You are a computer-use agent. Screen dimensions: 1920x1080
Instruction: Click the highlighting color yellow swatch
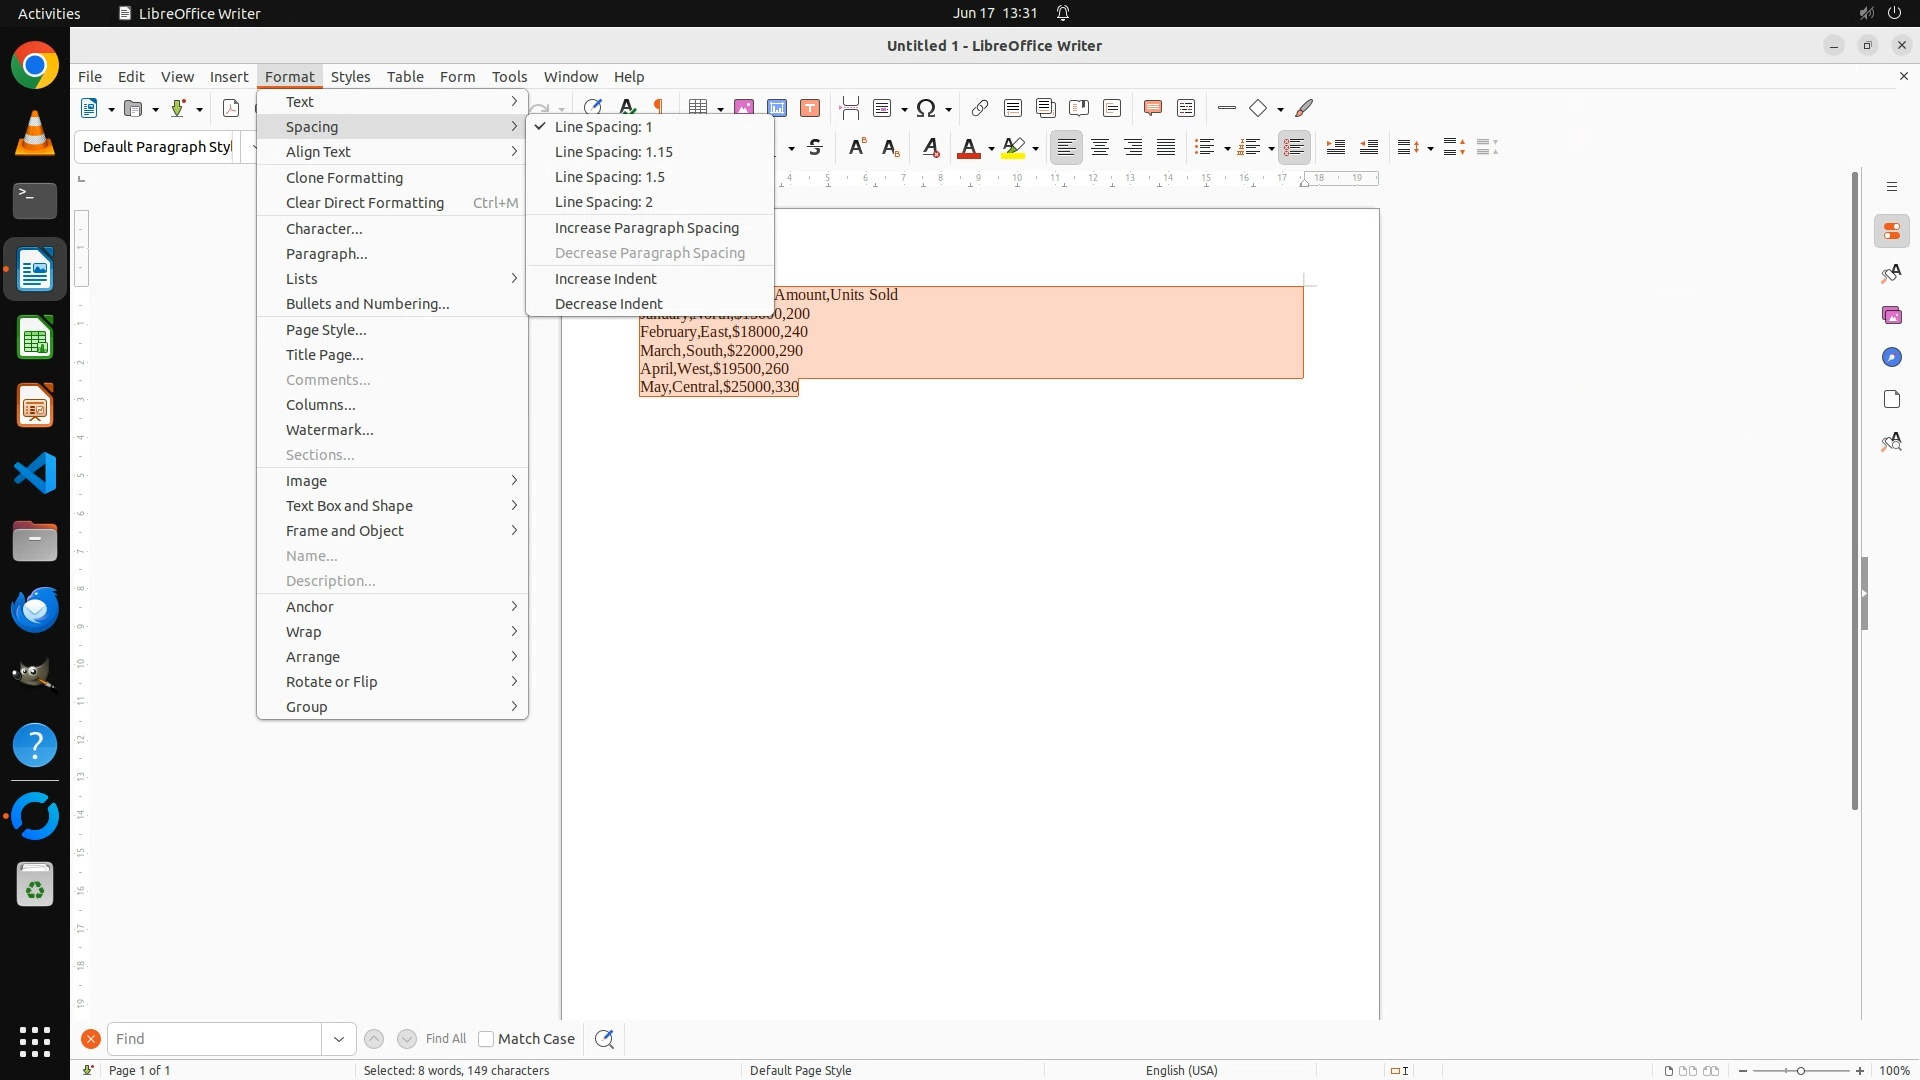click(x=1013, y=148)
